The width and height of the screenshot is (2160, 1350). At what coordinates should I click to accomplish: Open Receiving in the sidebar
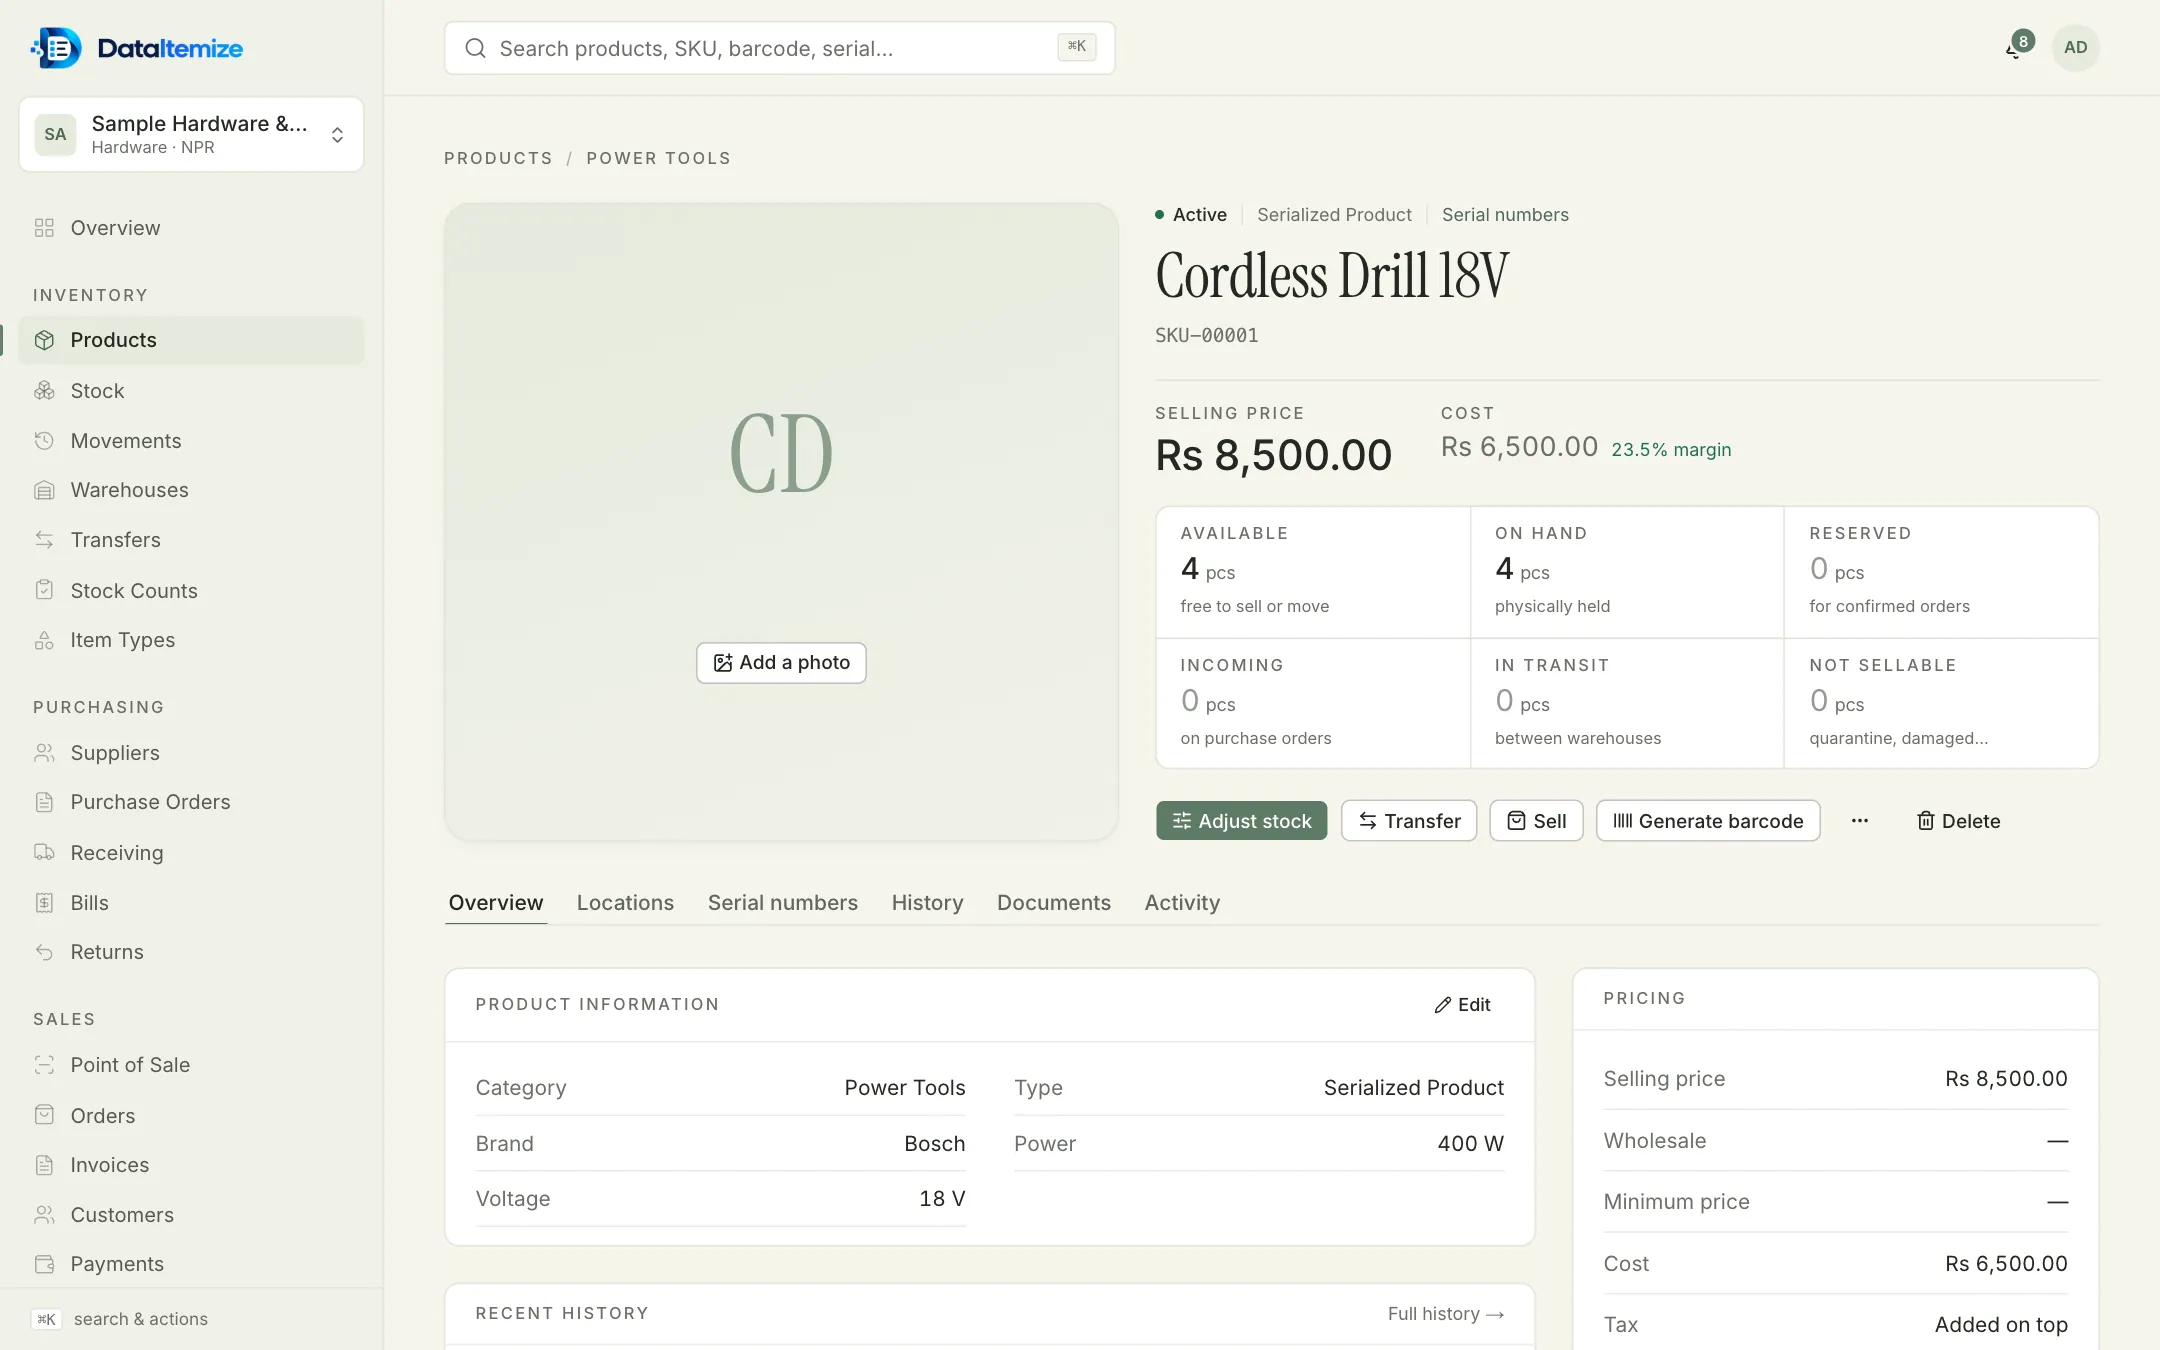[190, 853]
